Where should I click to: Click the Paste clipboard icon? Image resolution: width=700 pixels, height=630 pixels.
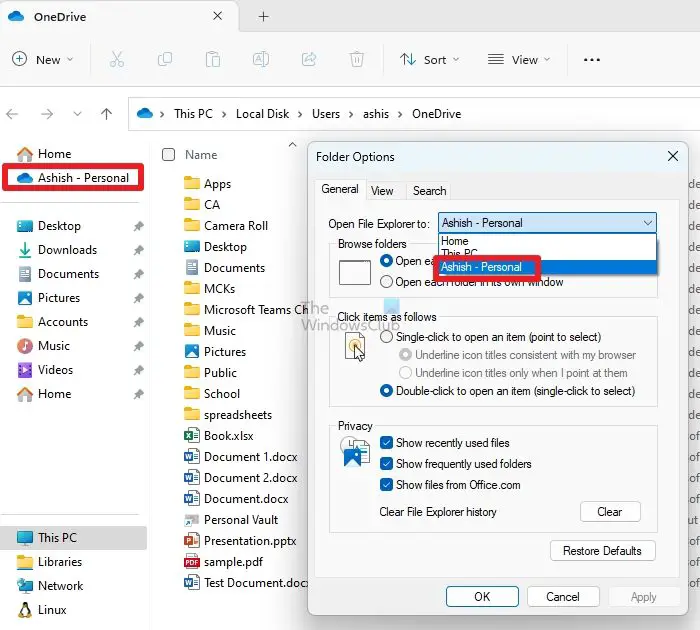(x=212, y=59)
